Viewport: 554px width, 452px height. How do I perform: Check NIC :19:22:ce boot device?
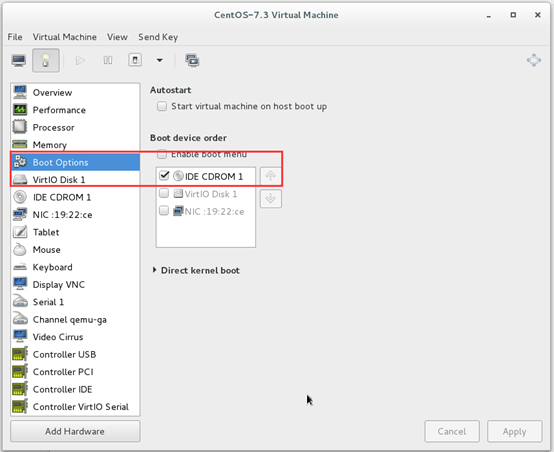coord(164,211)
